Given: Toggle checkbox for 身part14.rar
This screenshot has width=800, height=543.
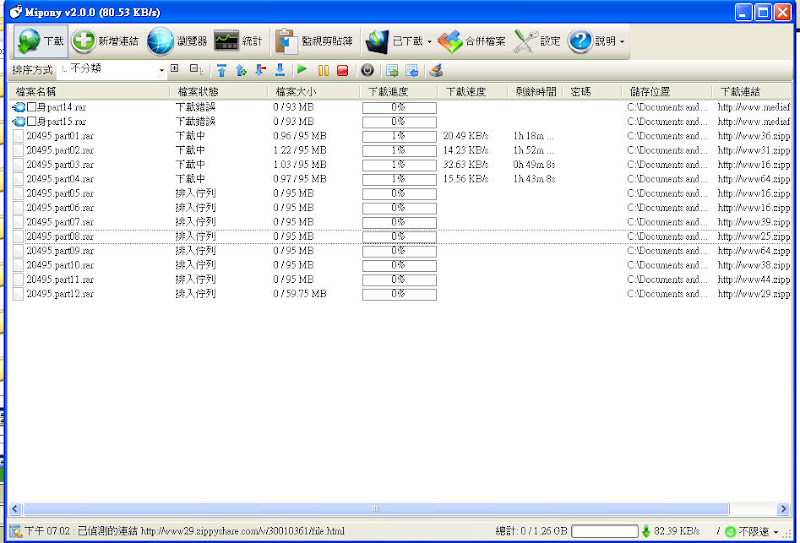Looking at the screenshot, I should [32, 107].
